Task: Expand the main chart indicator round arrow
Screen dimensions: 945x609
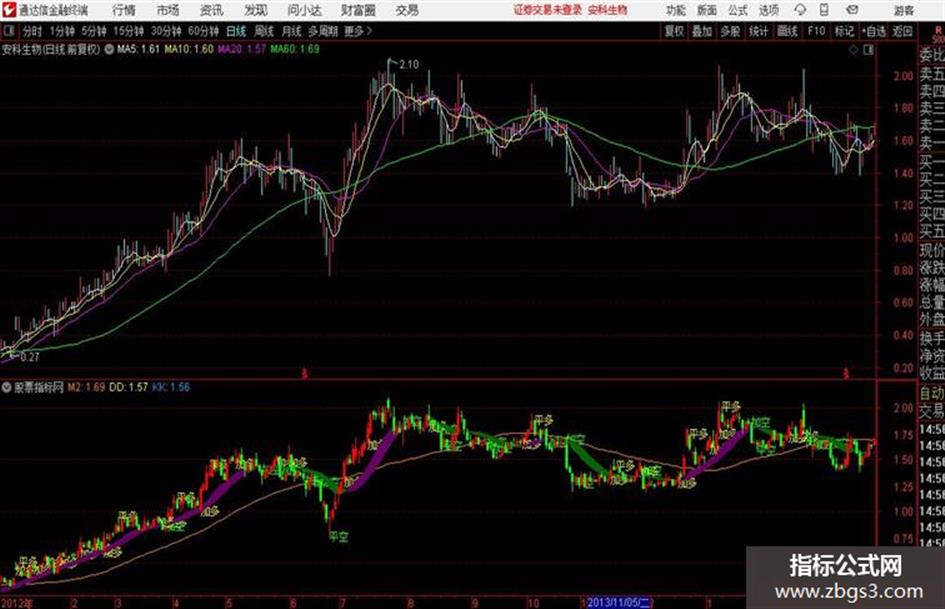Action: click(109, 49)
